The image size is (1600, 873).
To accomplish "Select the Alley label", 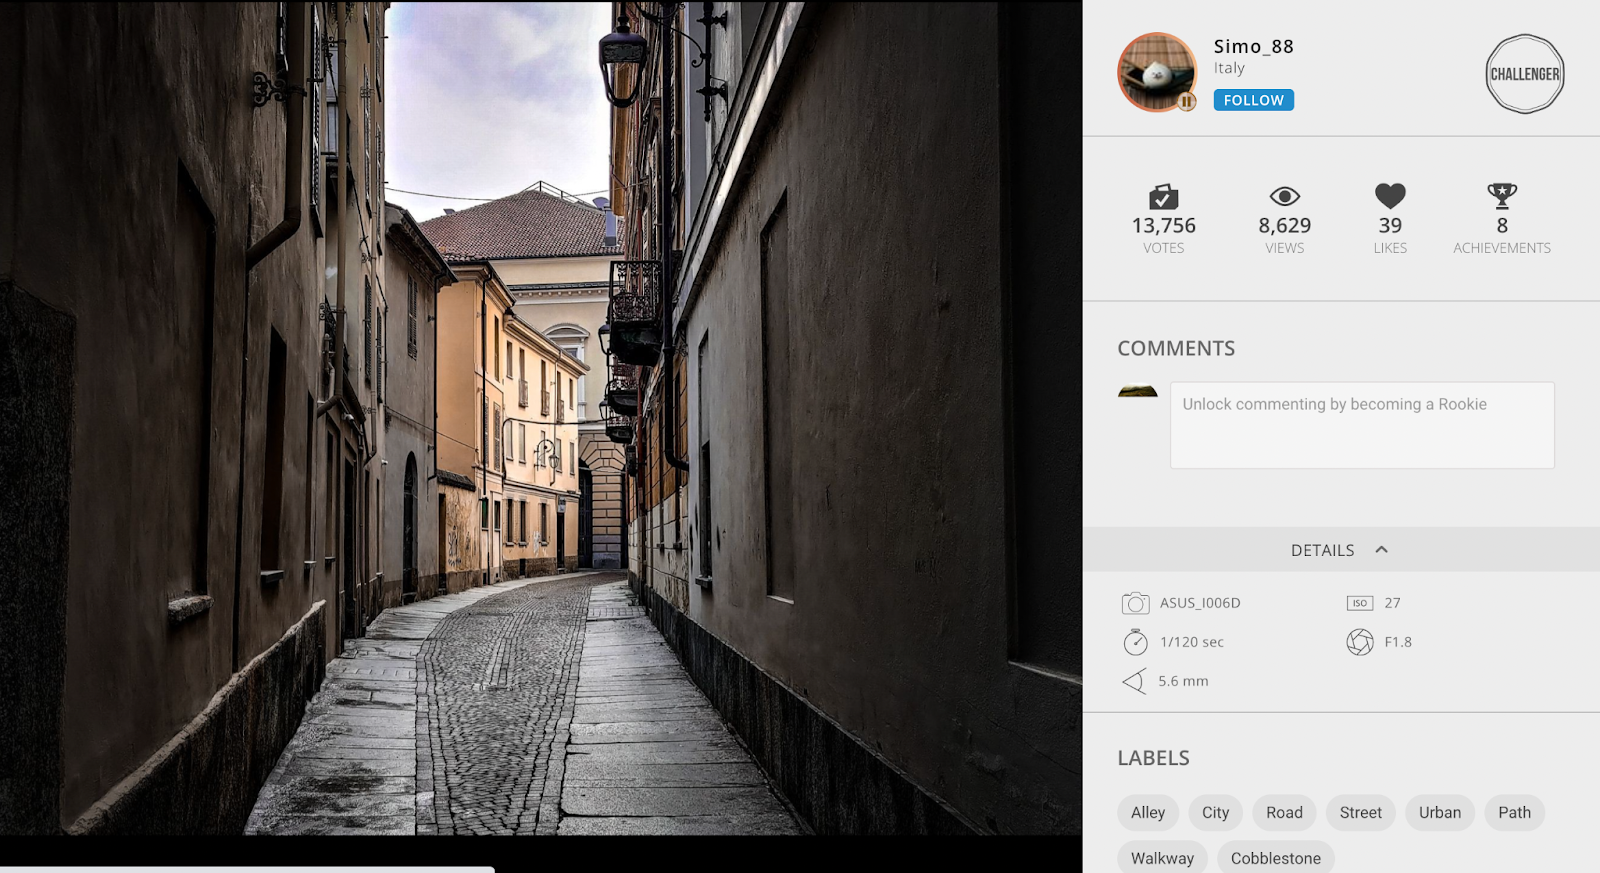I will pyautogui.click(x=1148, y=812).
